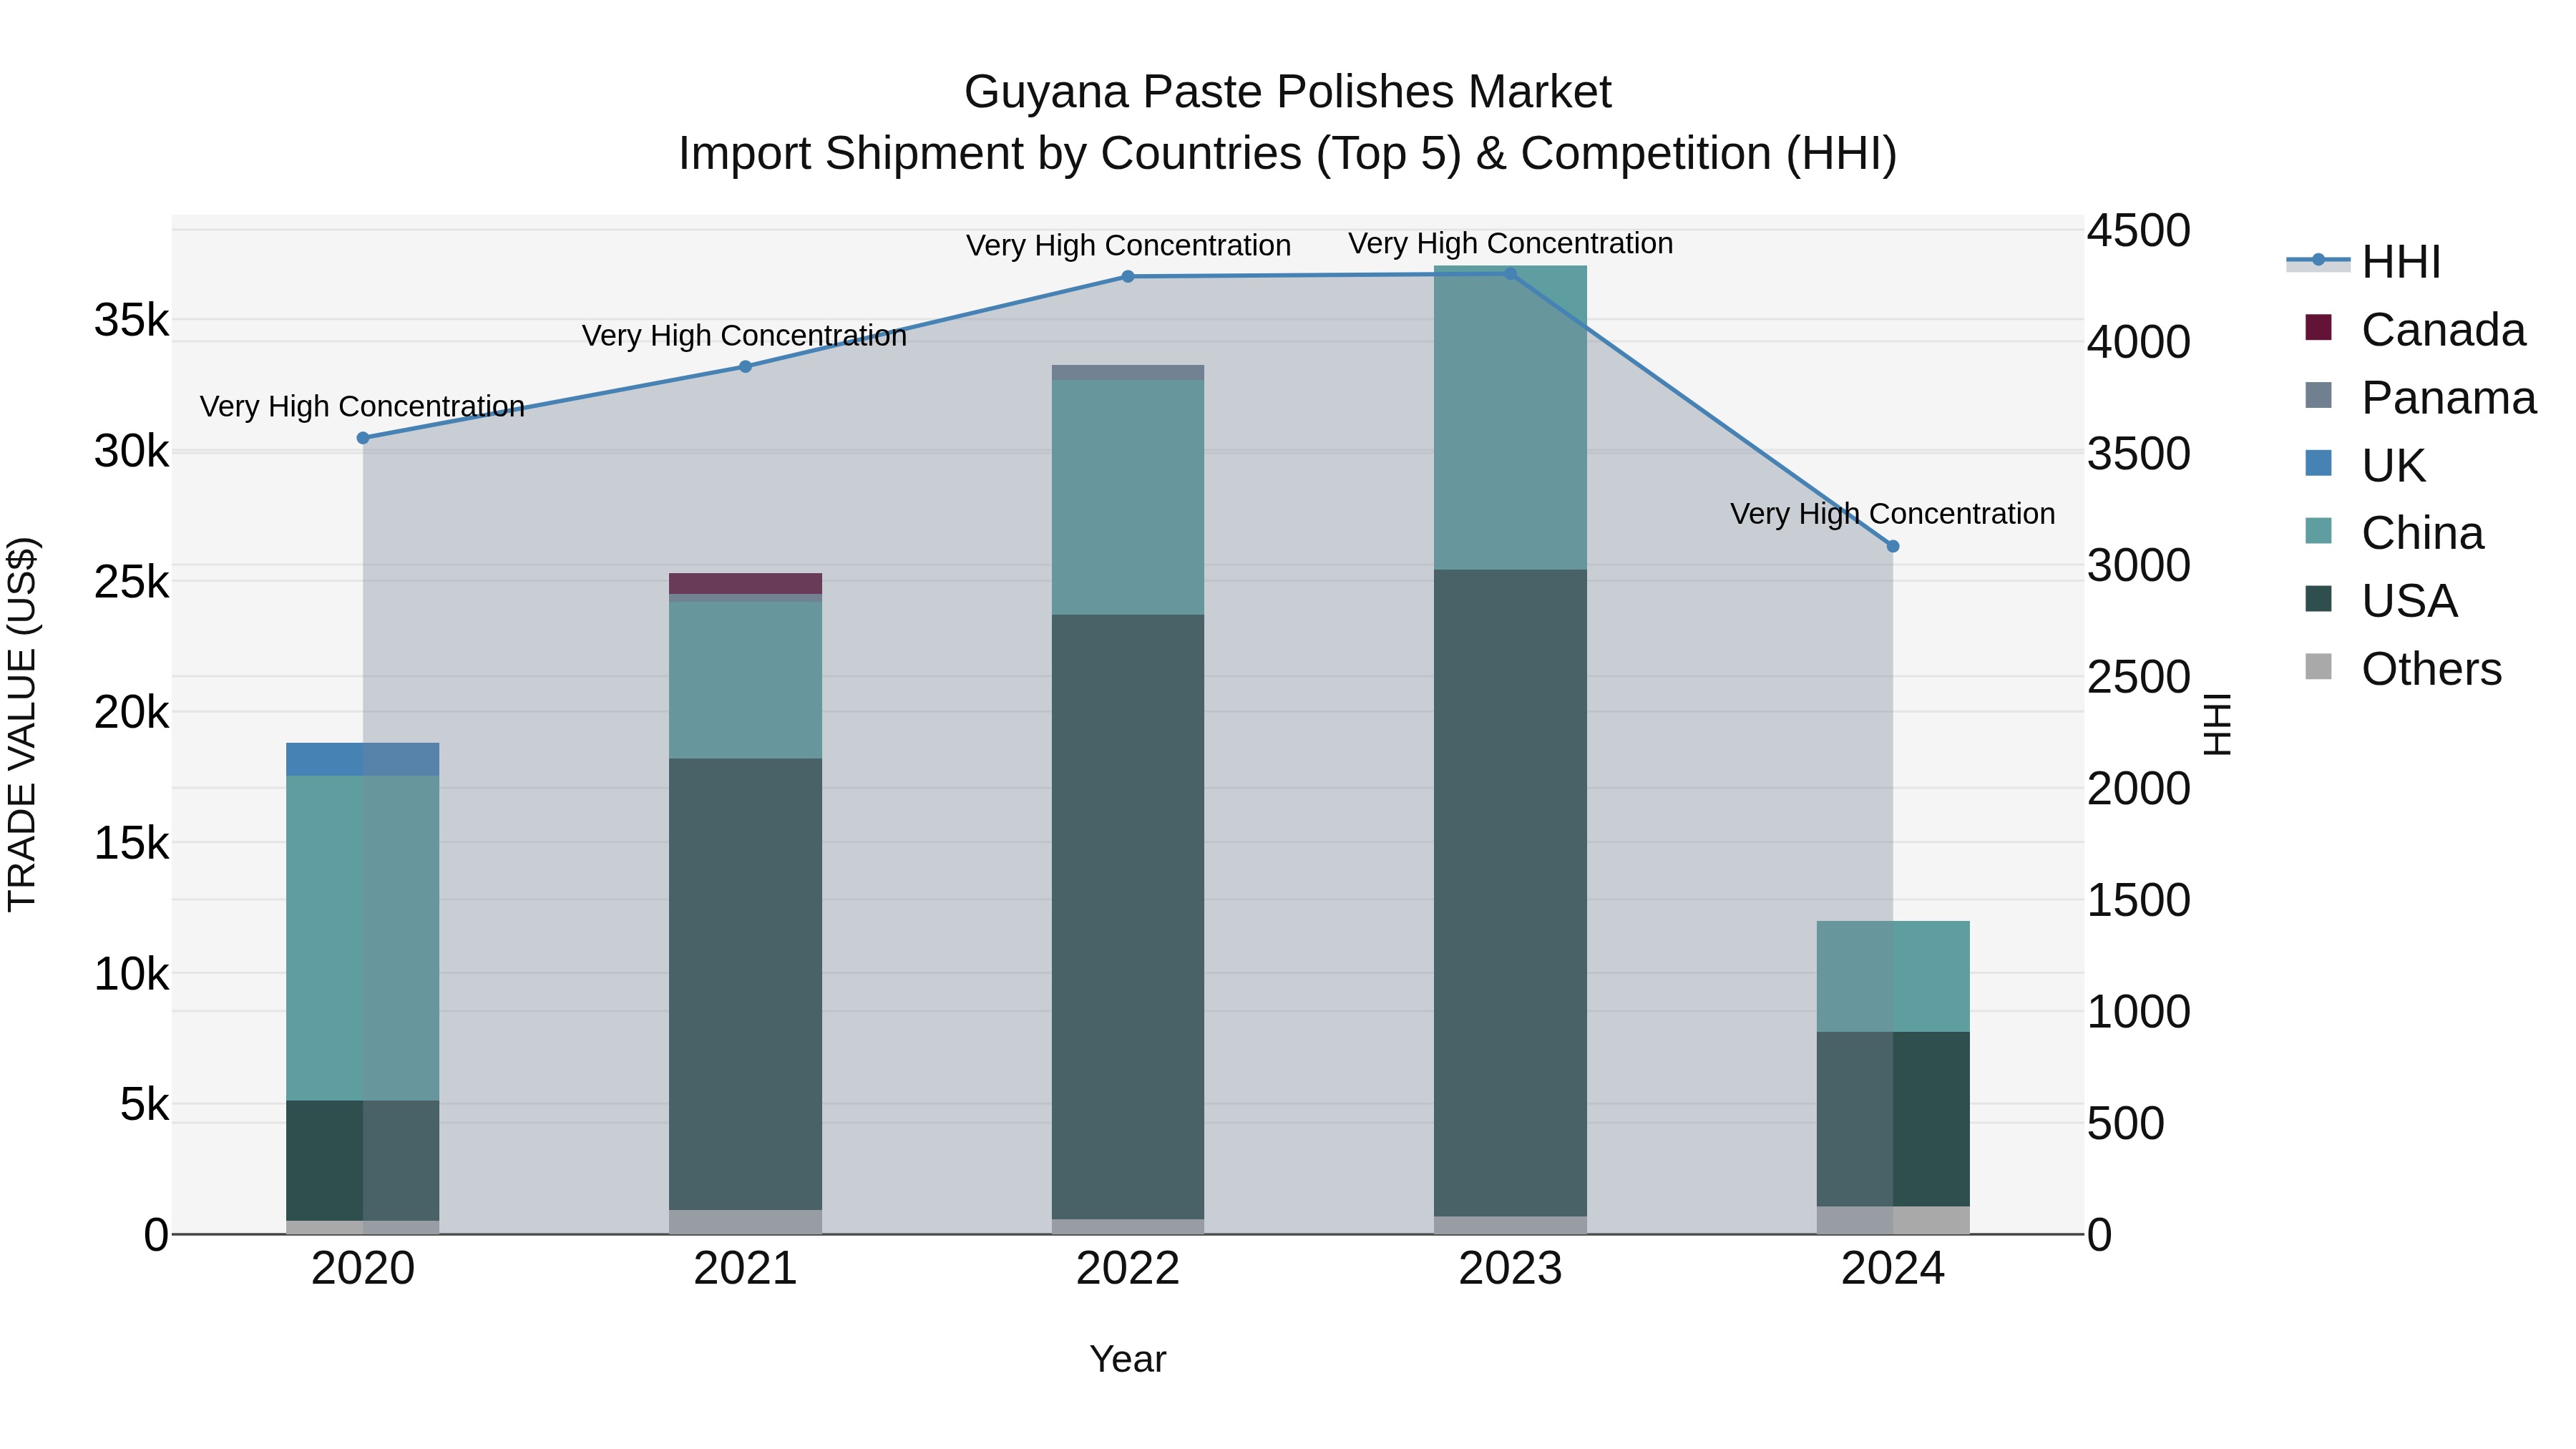Click the 3000 right axis tick
2576x1449 pixels.
(2139, 565)
